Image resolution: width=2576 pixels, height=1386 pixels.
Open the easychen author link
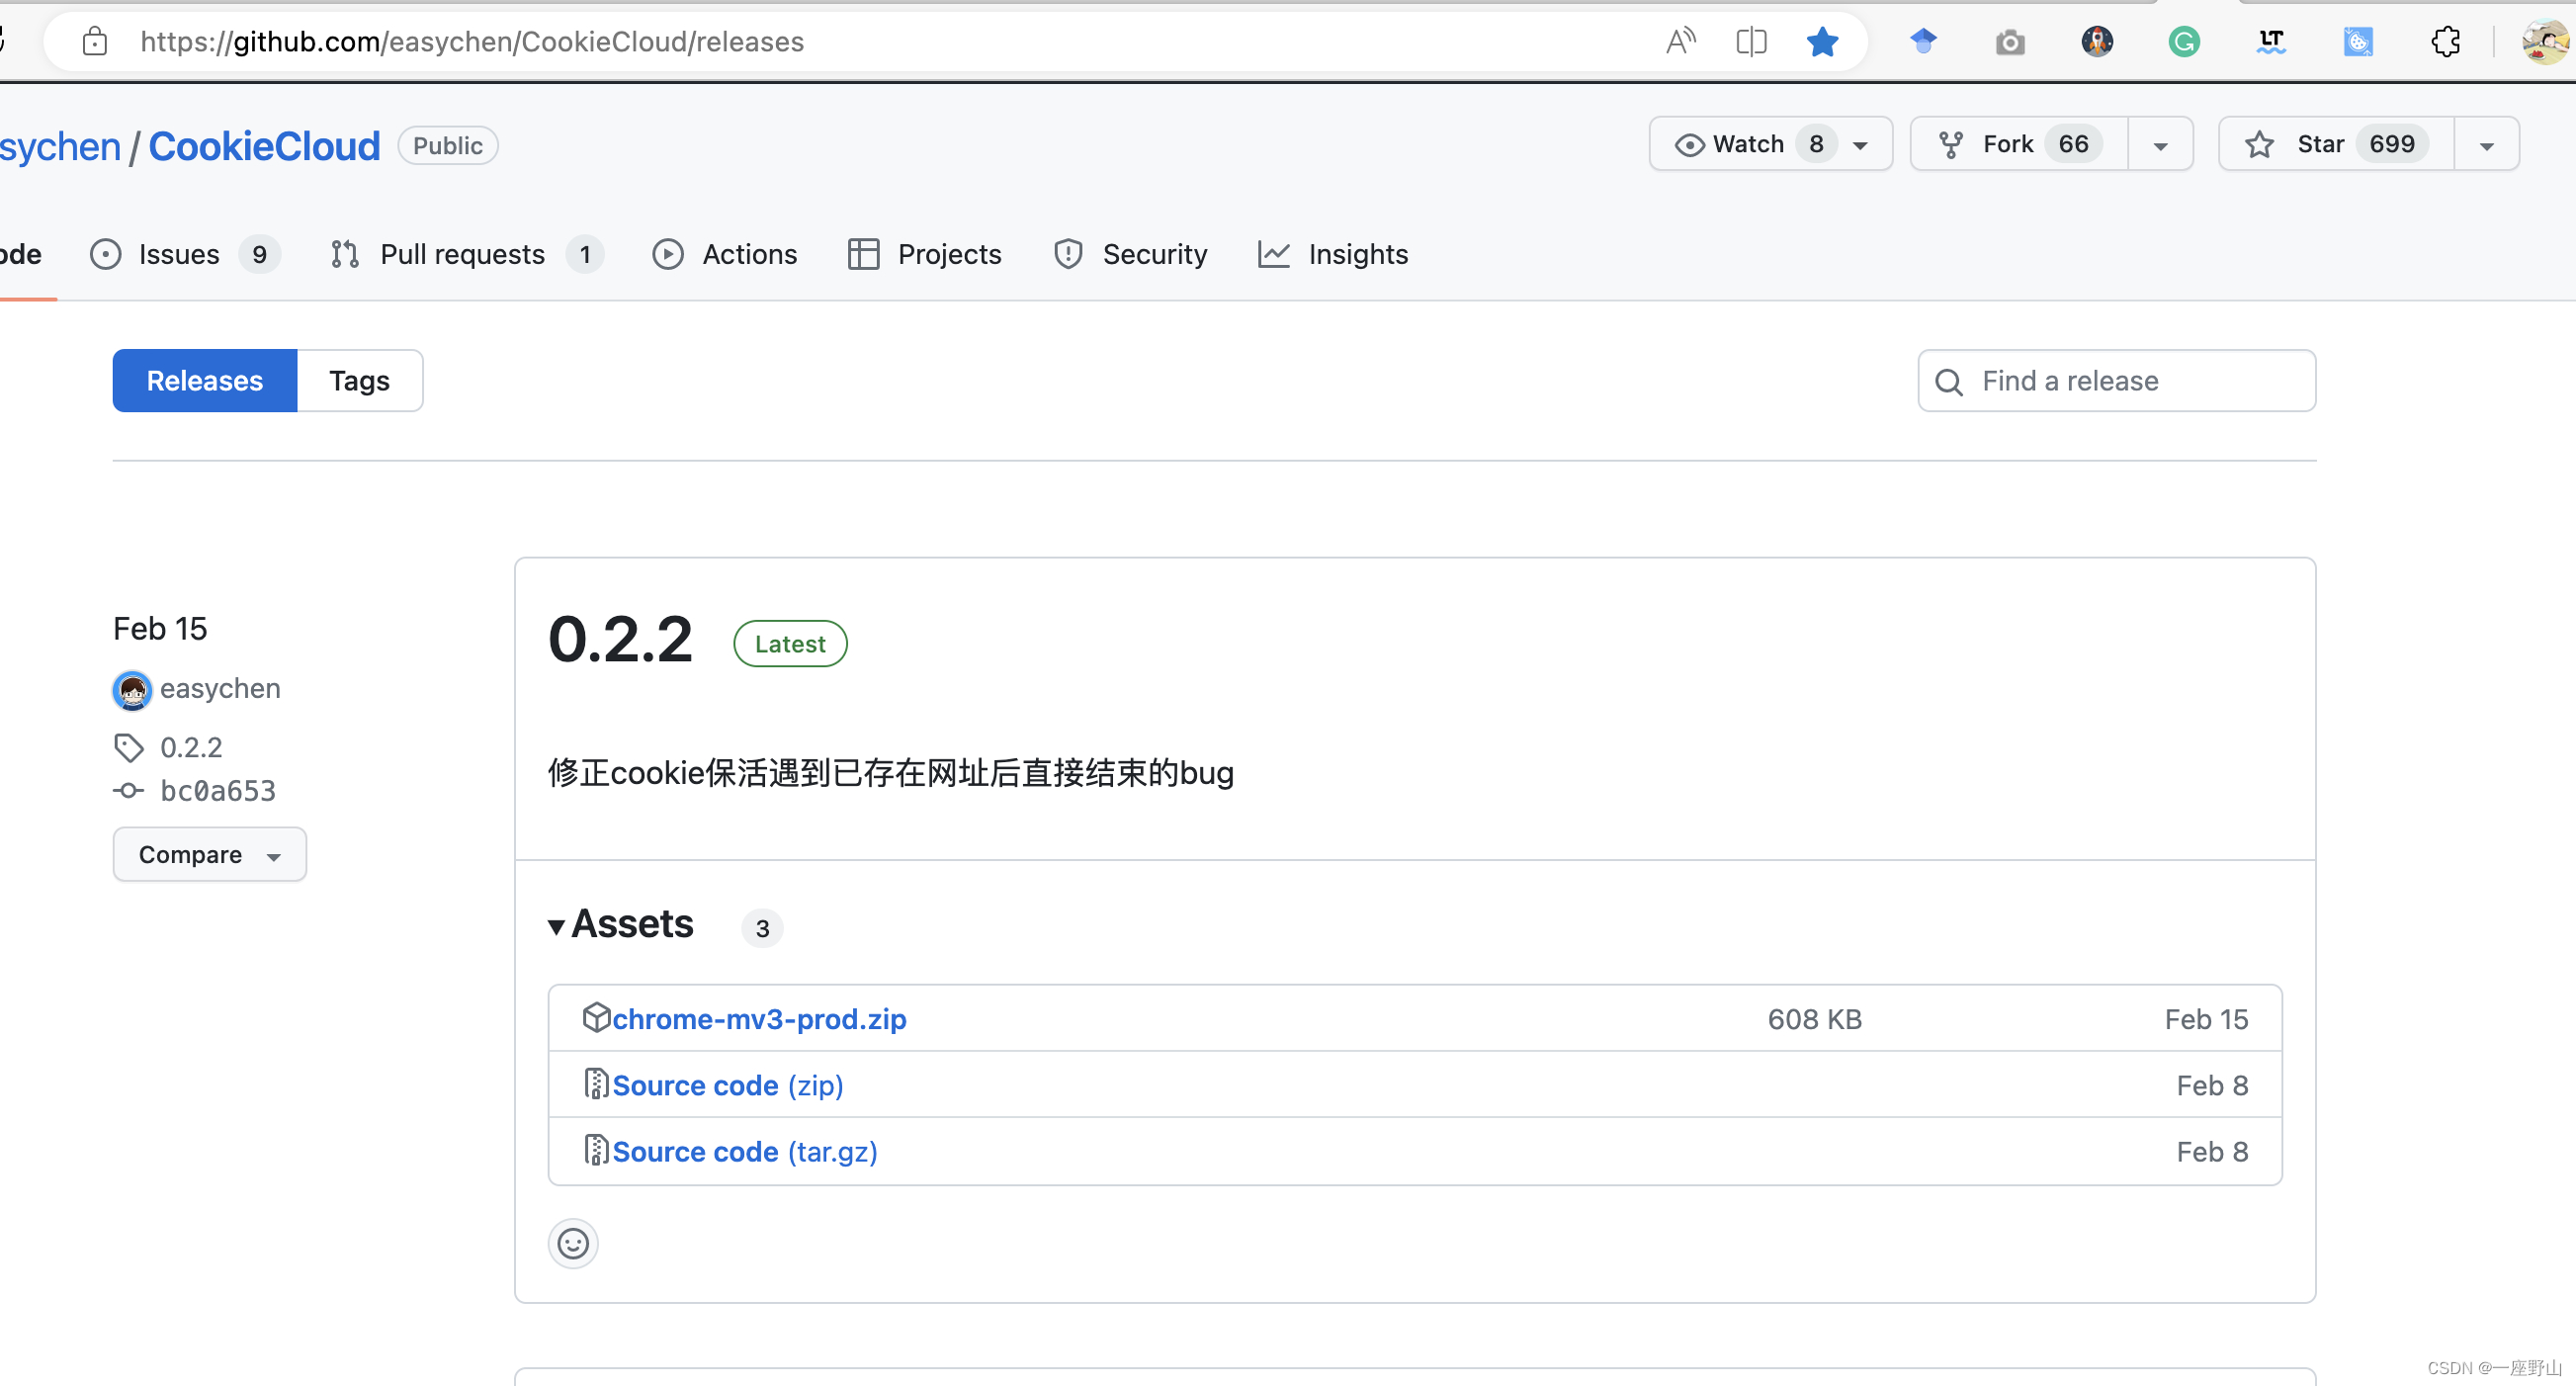220,689
